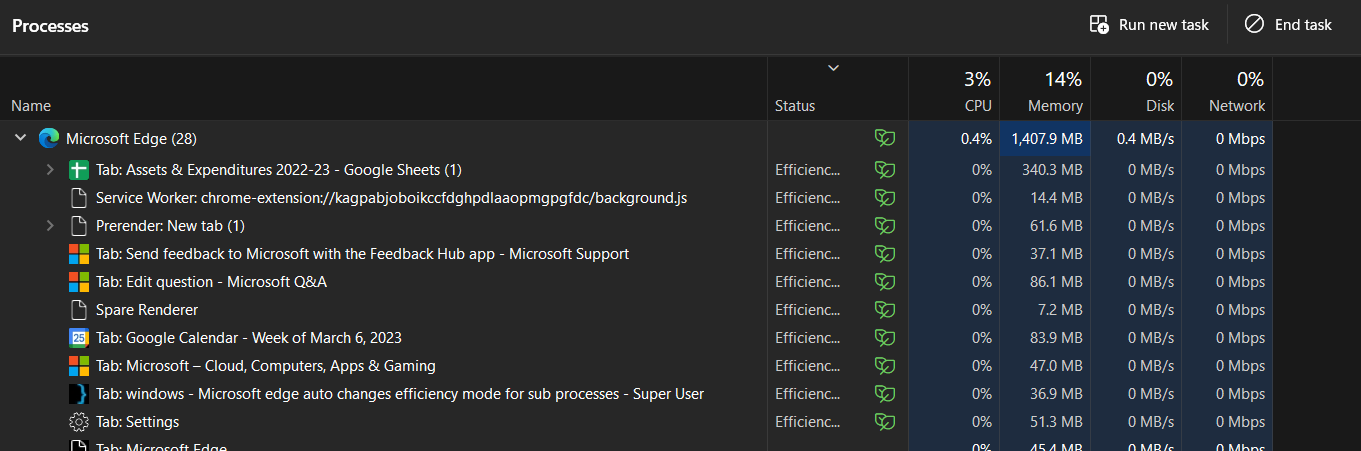Click the 61.6 MB memory value
Screen dimensions: 1361x451
[x=1057, y=226]
